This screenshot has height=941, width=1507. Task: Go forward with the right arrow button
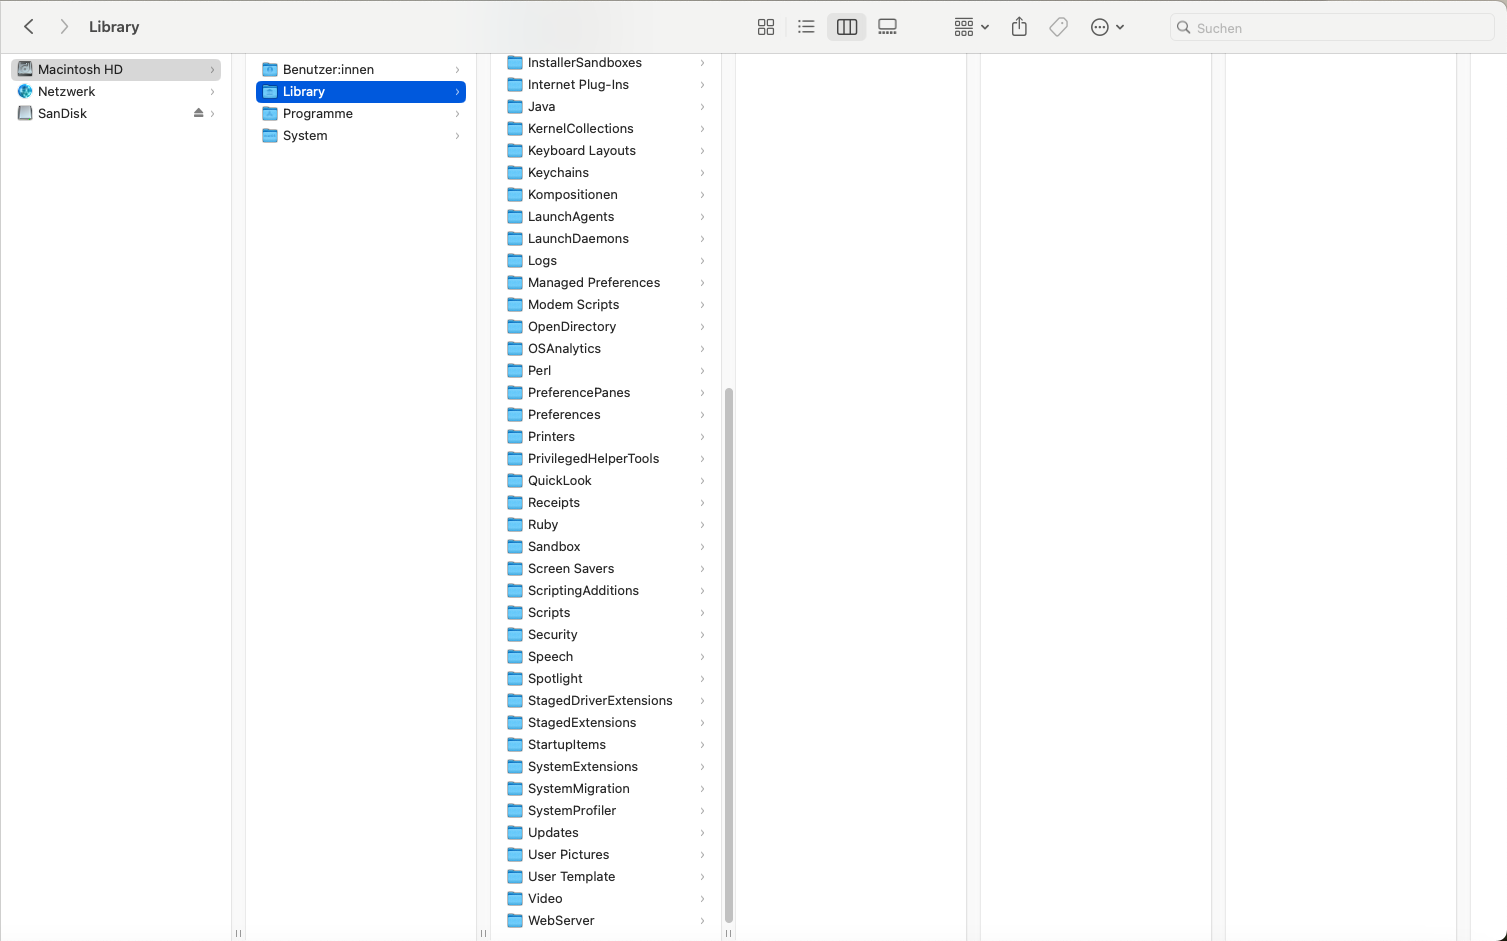[x=64, y=27]
